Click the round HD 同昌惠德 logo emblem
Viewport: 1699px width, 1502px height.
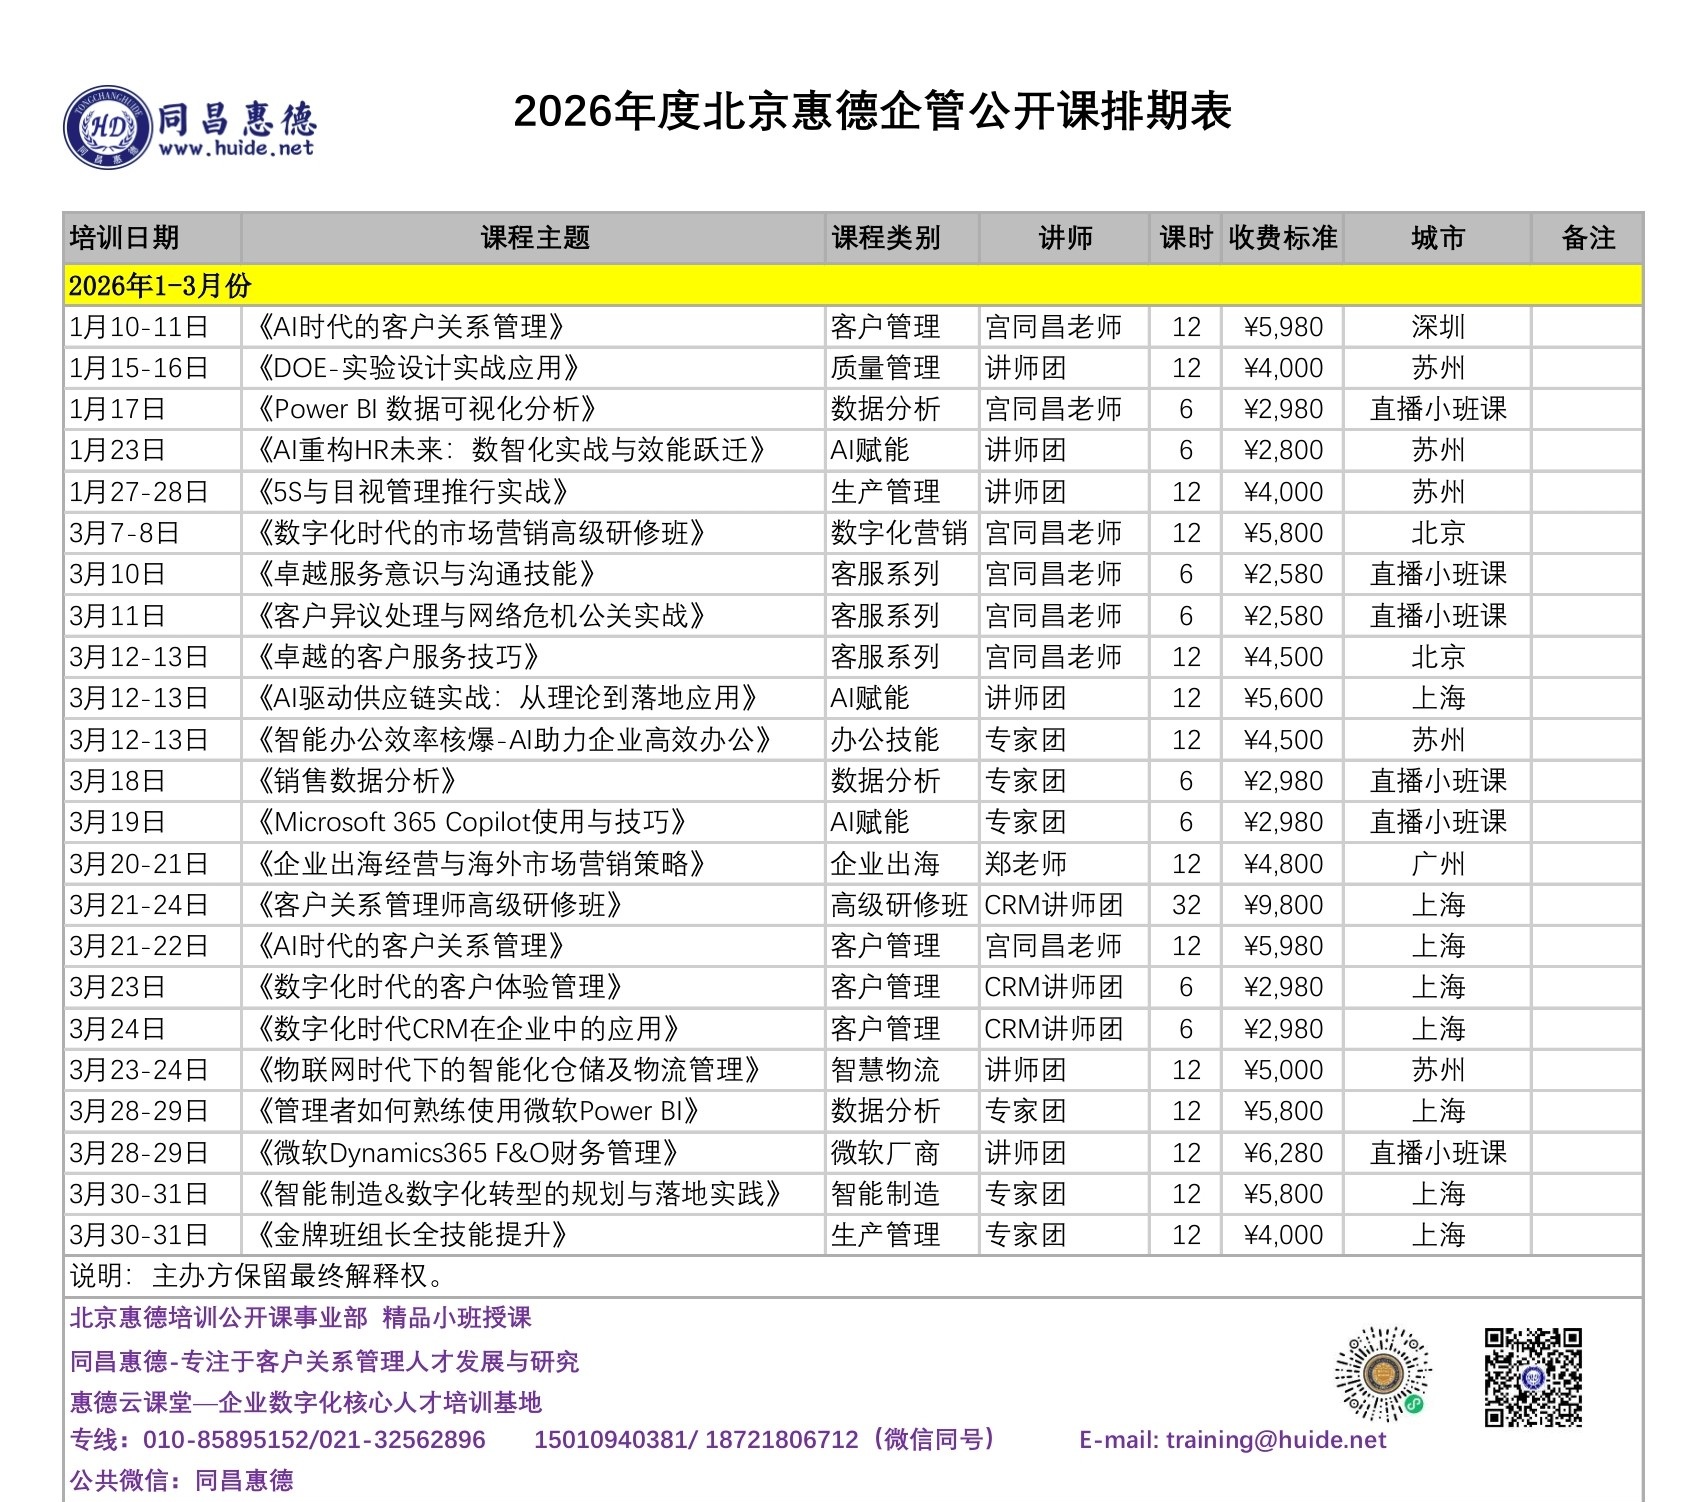click(x=107, y=127)
